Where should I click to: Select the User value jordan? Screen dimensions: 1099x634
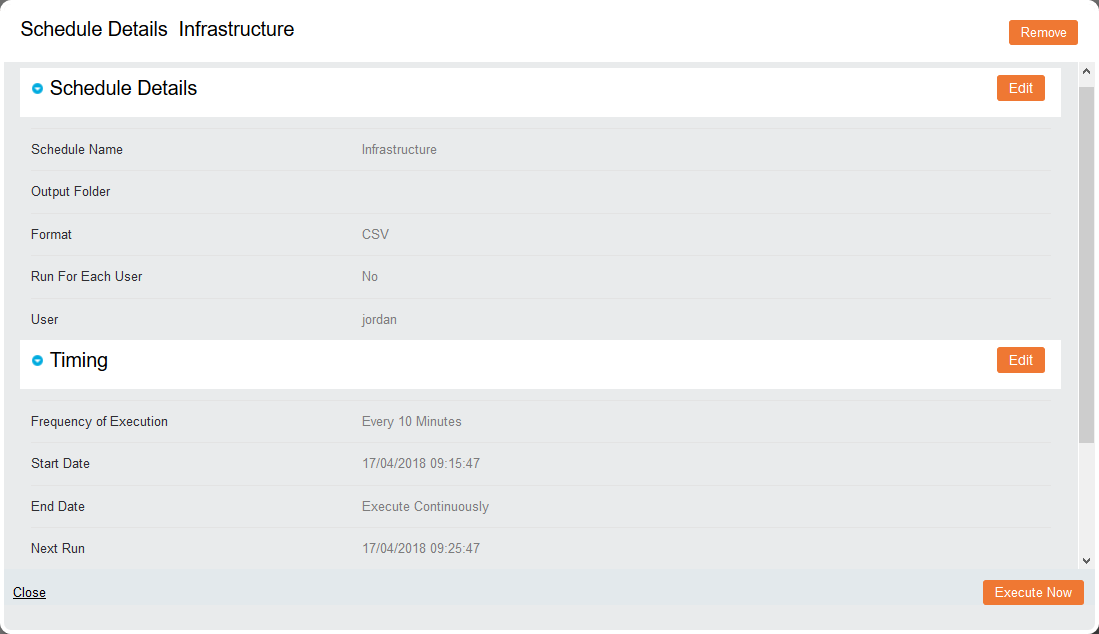click(x=379, y=319)
